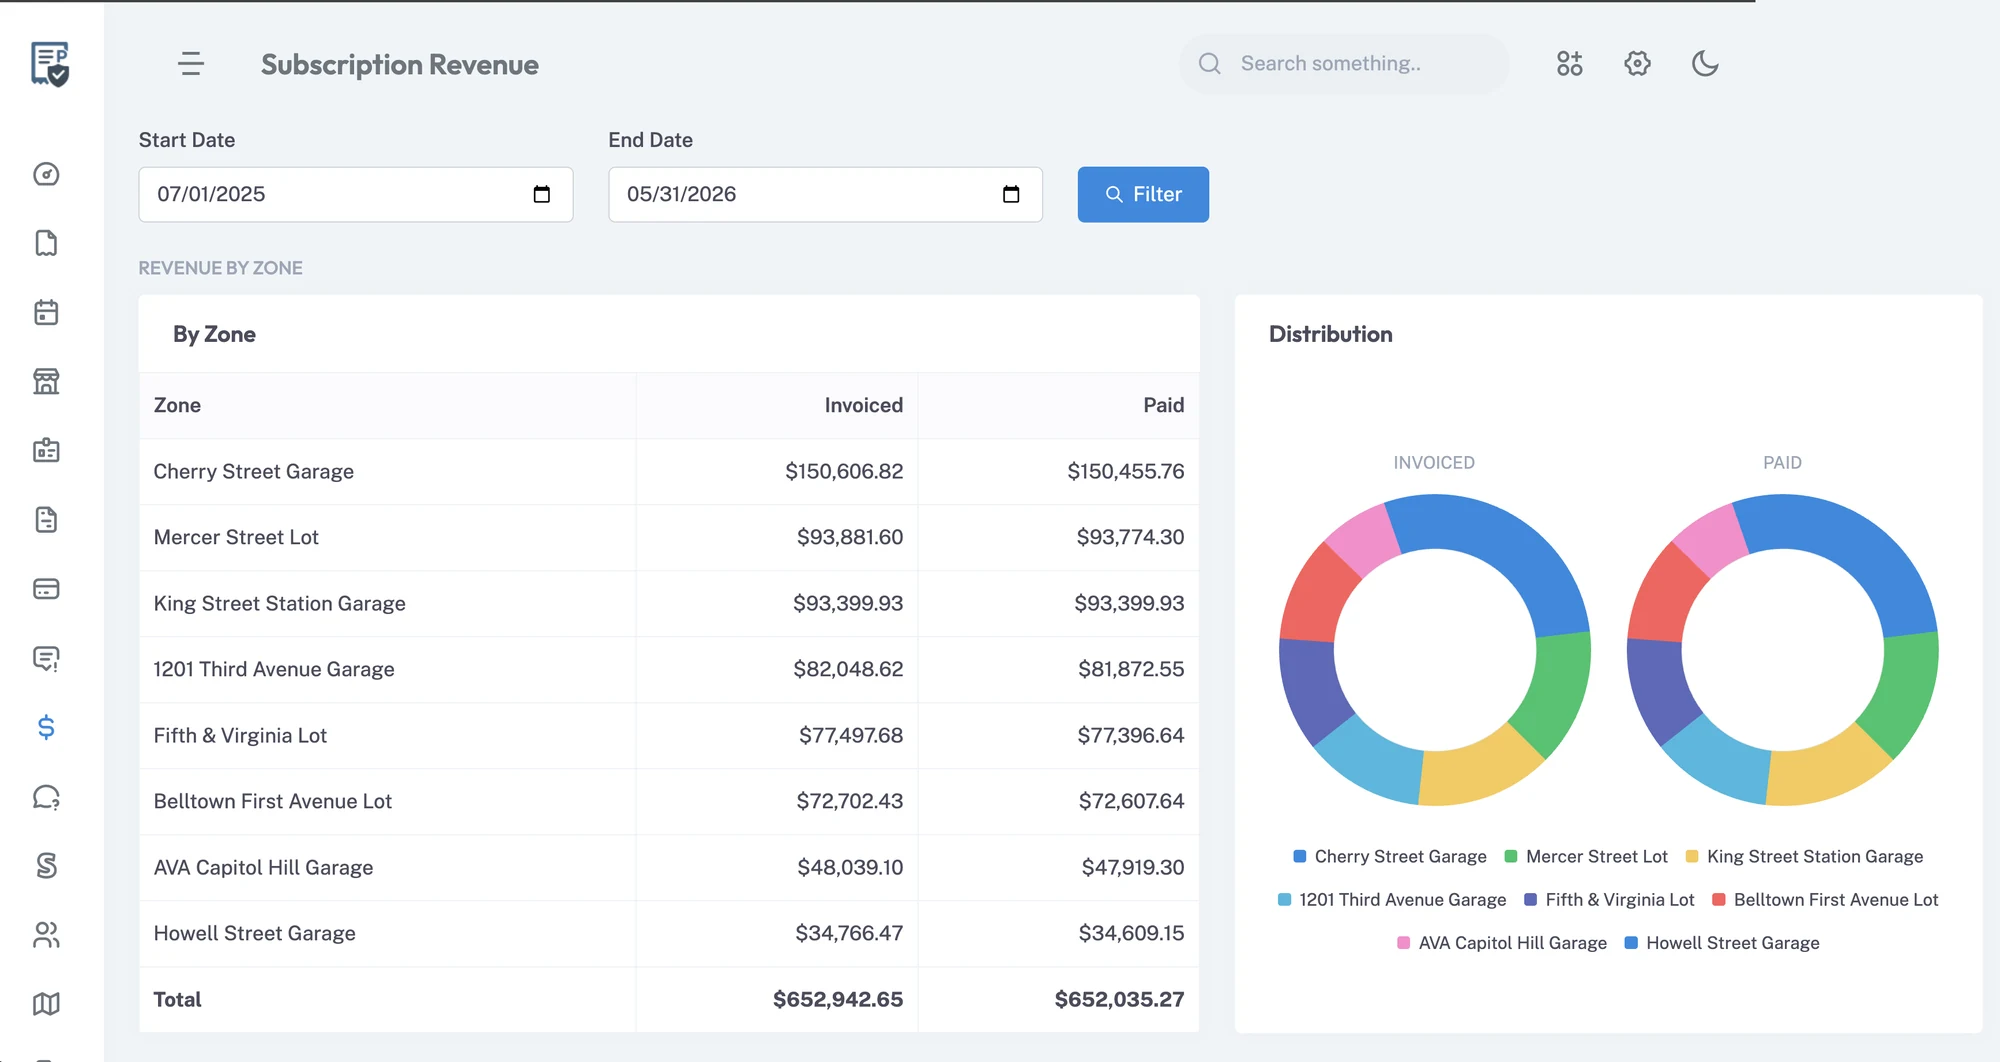Select 1201 Third Avenue Garage row
This screenshot has width=2000, height=1062.
[x=669, y=670]
